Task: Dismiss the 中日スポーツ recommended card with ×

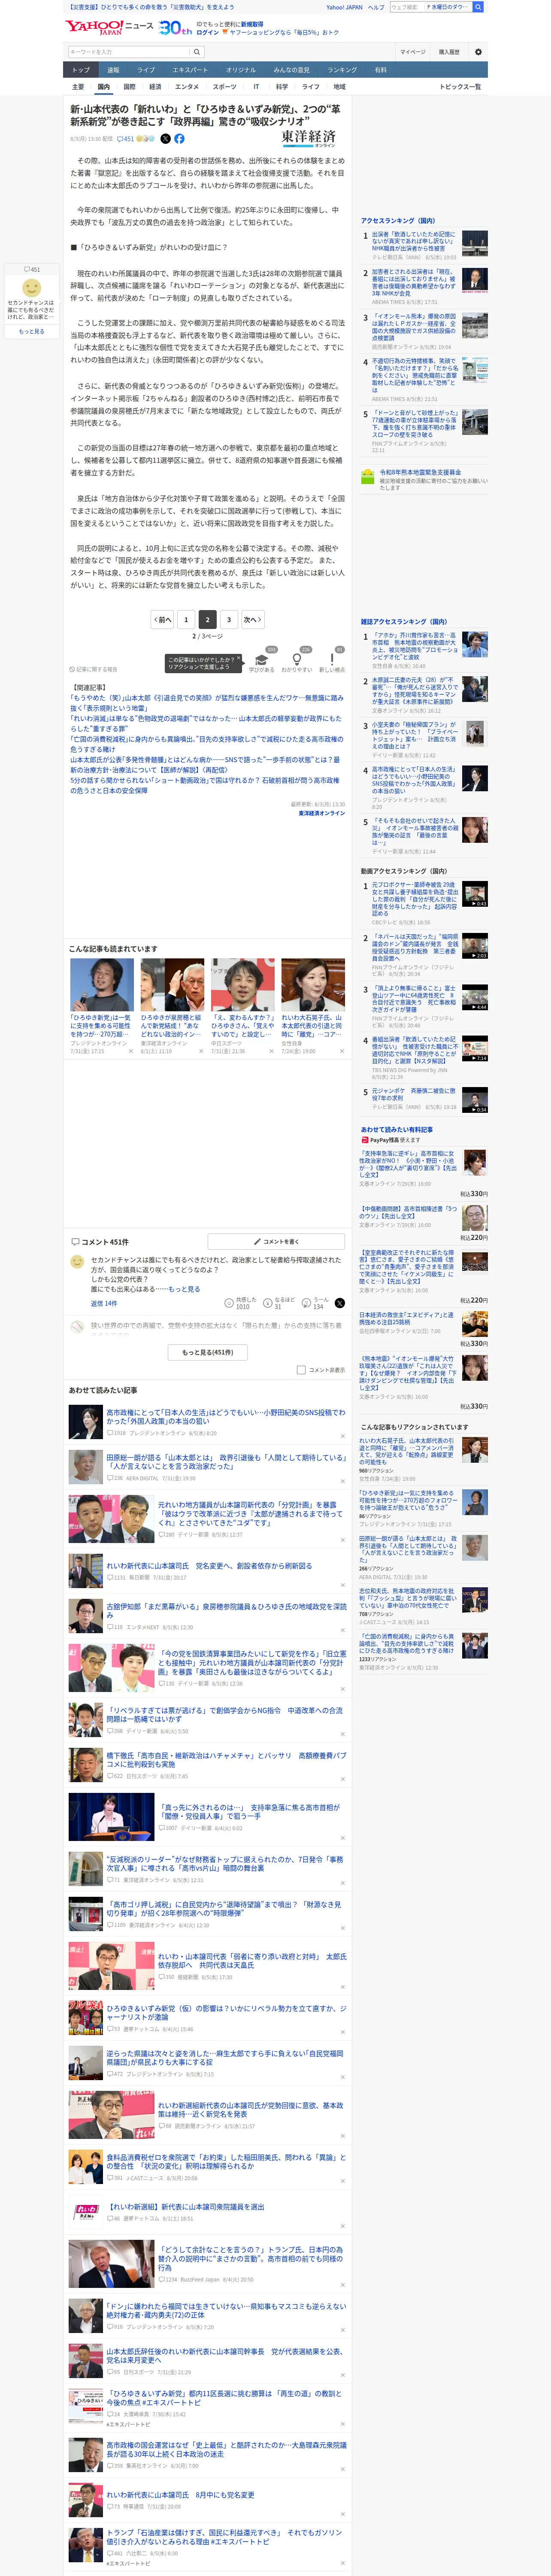Action: [x=271, y=1051]
